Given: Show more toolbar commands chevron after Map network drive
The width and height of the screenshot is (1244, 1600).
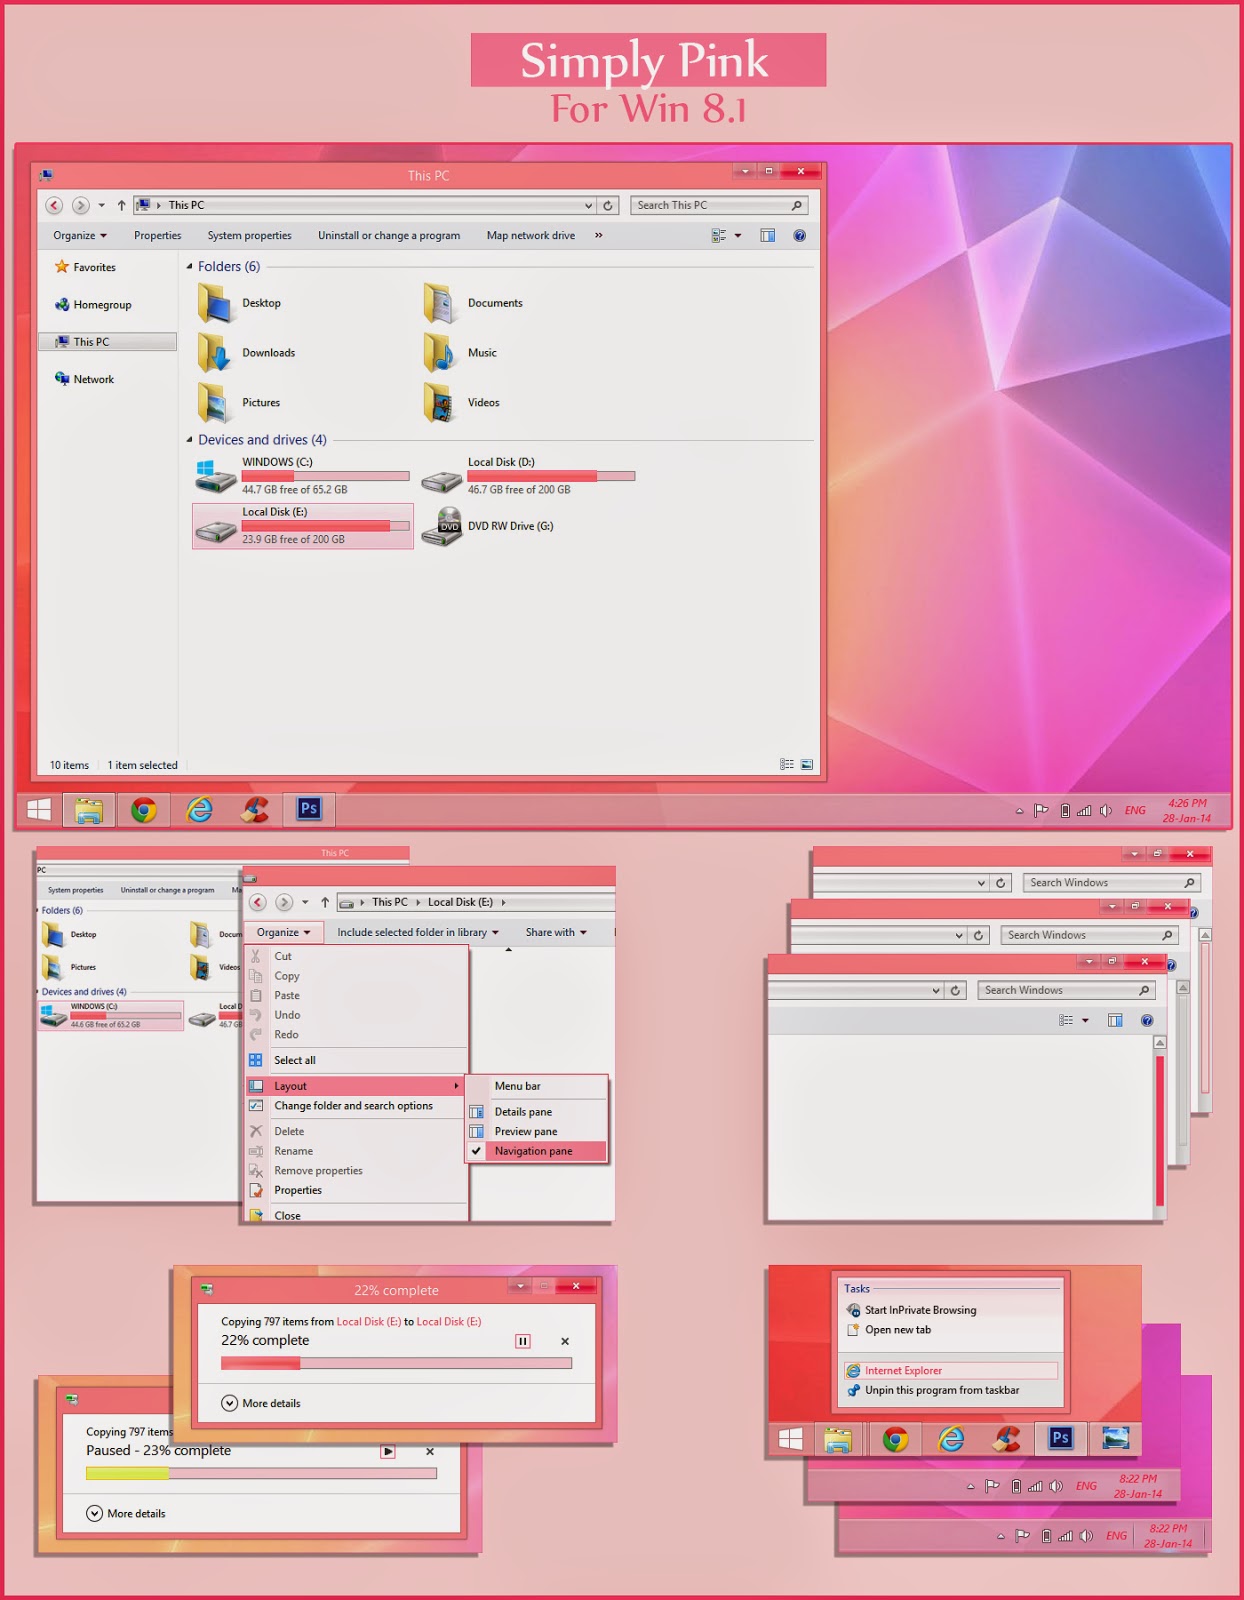Looking at the screenshot, I should [599, 236].
